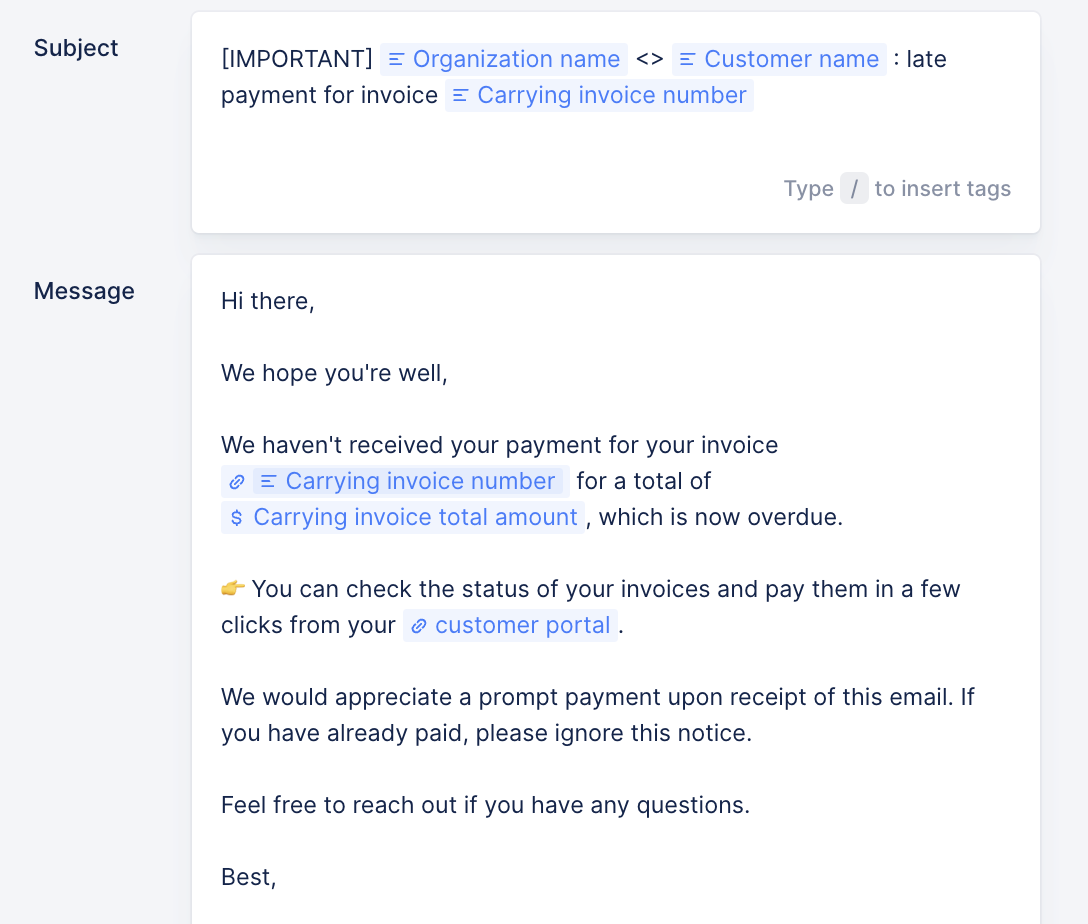Click the pointing hand emoji in the message
1088x924 pixels.
pos(232,588)
